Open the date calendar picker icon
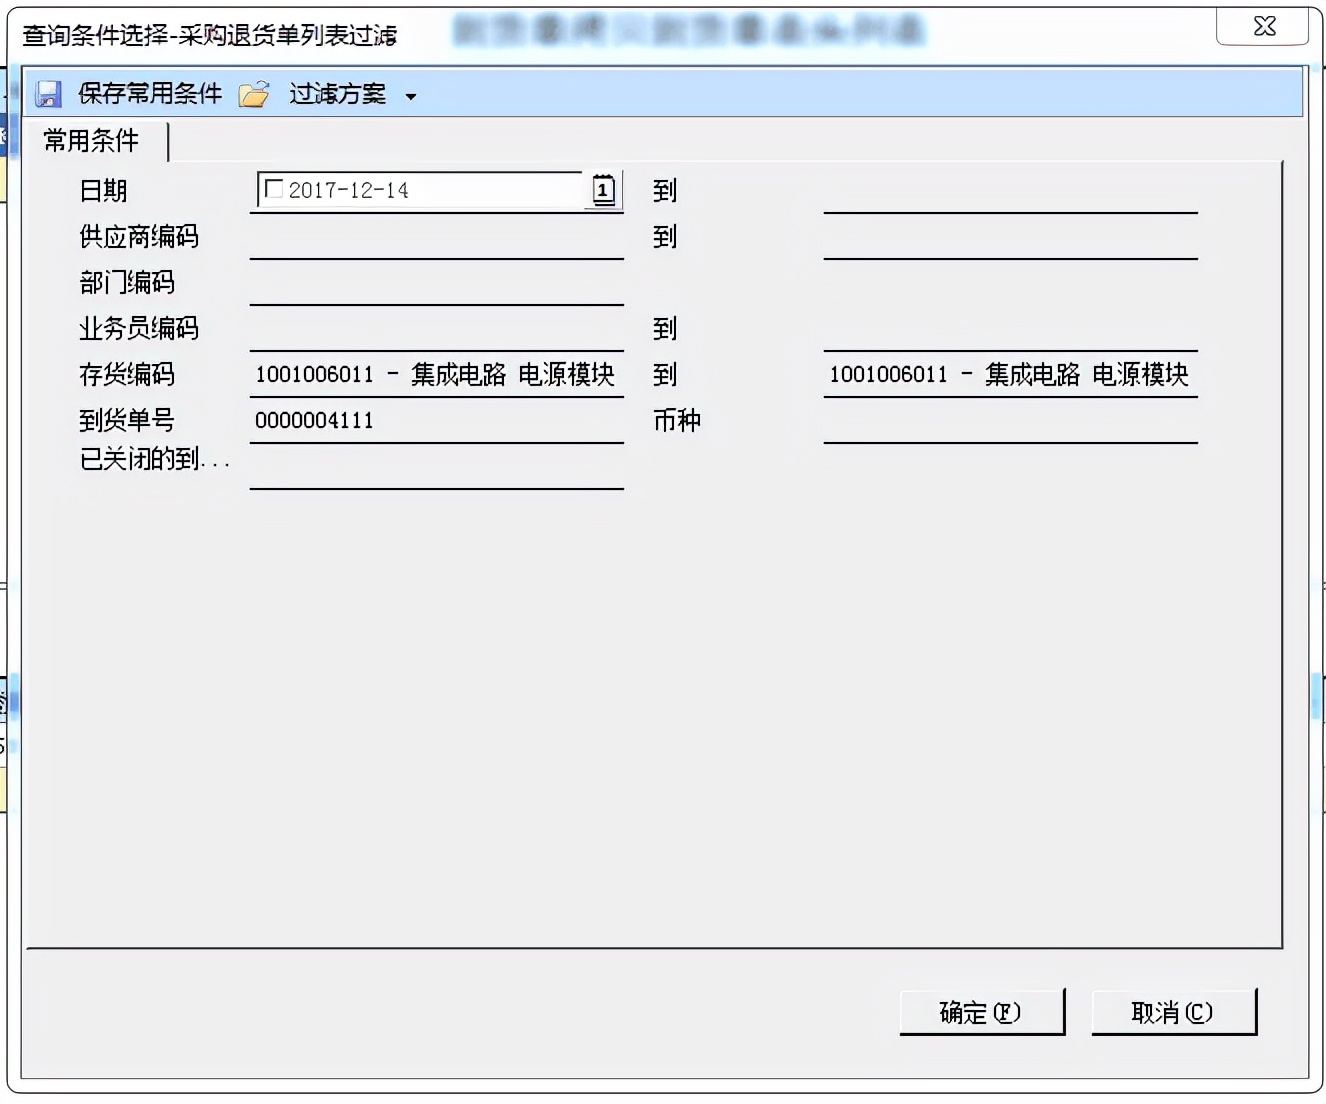Image resolution: width=1326 pixels, height=1104 pixels. (x=603, y=190)
